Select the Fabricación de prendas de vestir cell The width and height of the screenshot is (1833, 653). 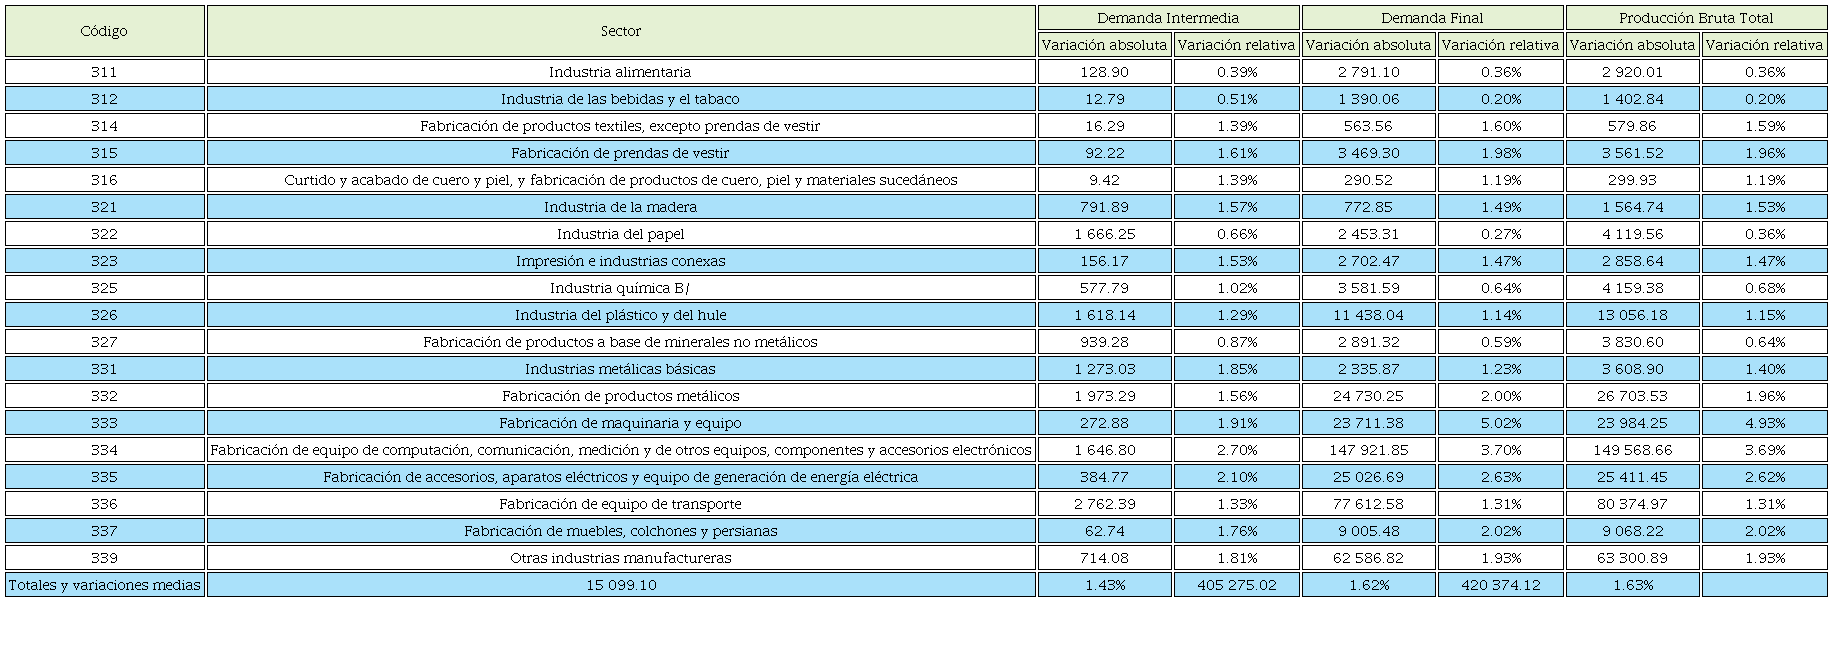[x=620, y=153]
